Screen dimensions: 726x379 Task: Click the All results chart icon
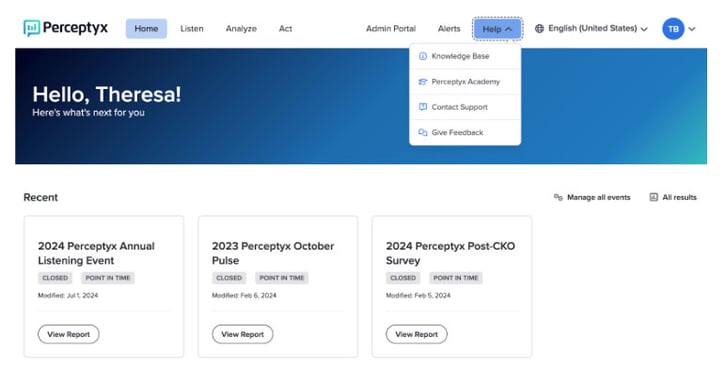(653, 197)
